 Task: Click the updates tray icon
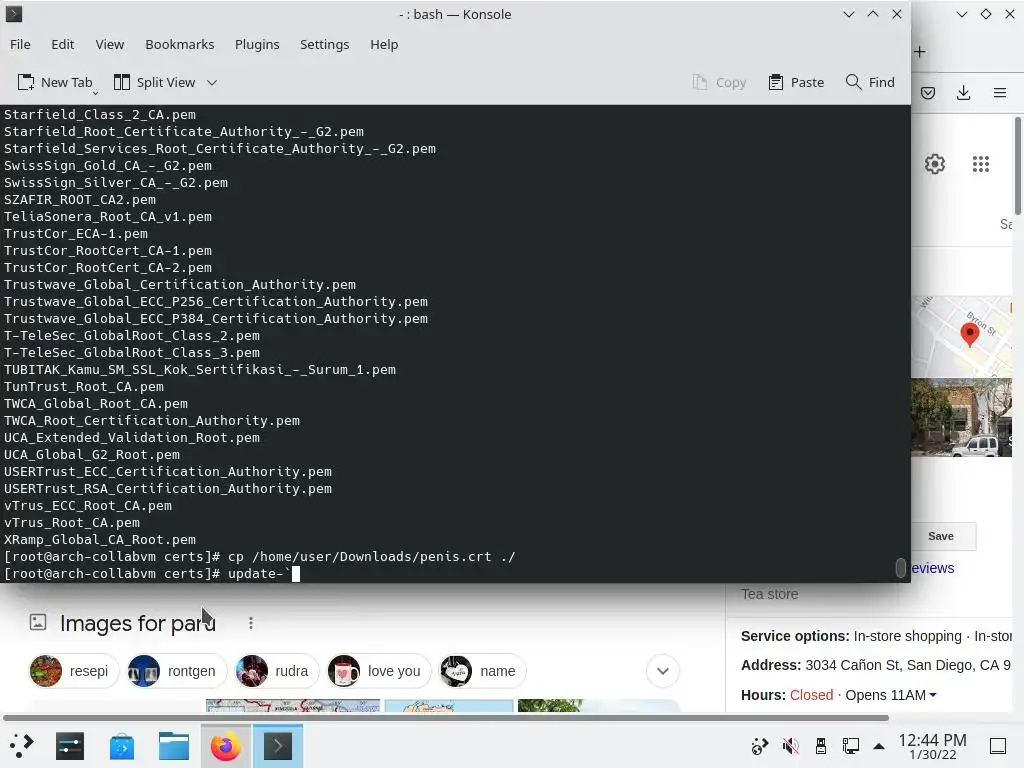click(x=760, y=746)
